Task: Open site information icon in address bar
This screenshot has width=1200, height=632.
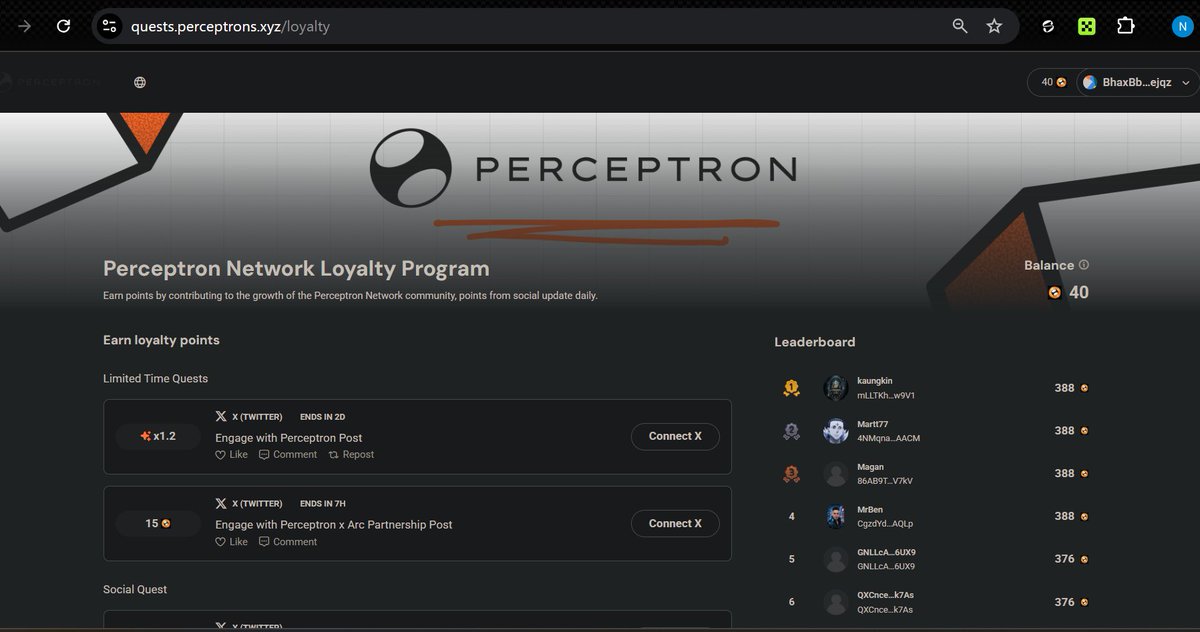Action: pos(110,27)
